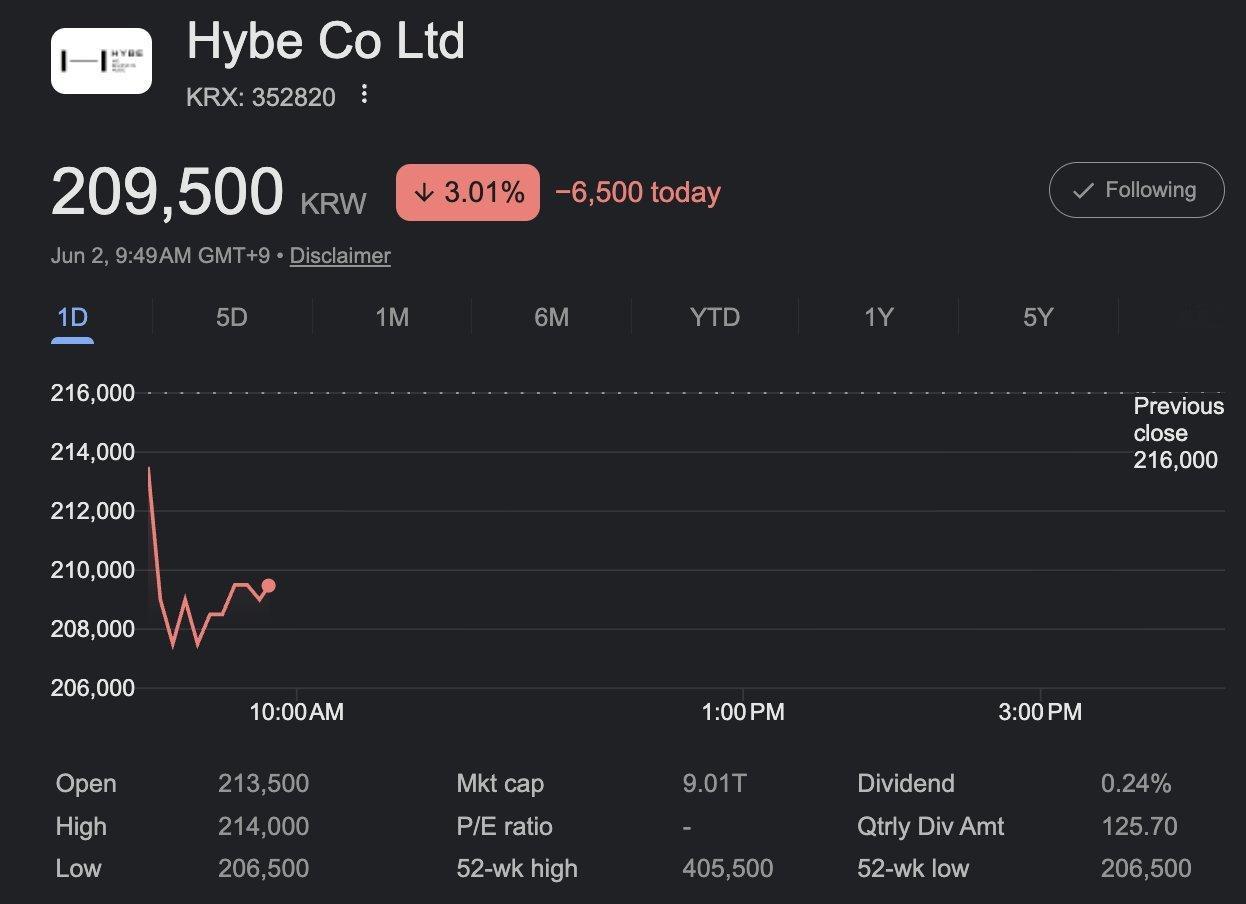Screen dimensions: 1246x904
Task: Click the Jun 2, 9:49 AM timestamp
Action: 160,256
